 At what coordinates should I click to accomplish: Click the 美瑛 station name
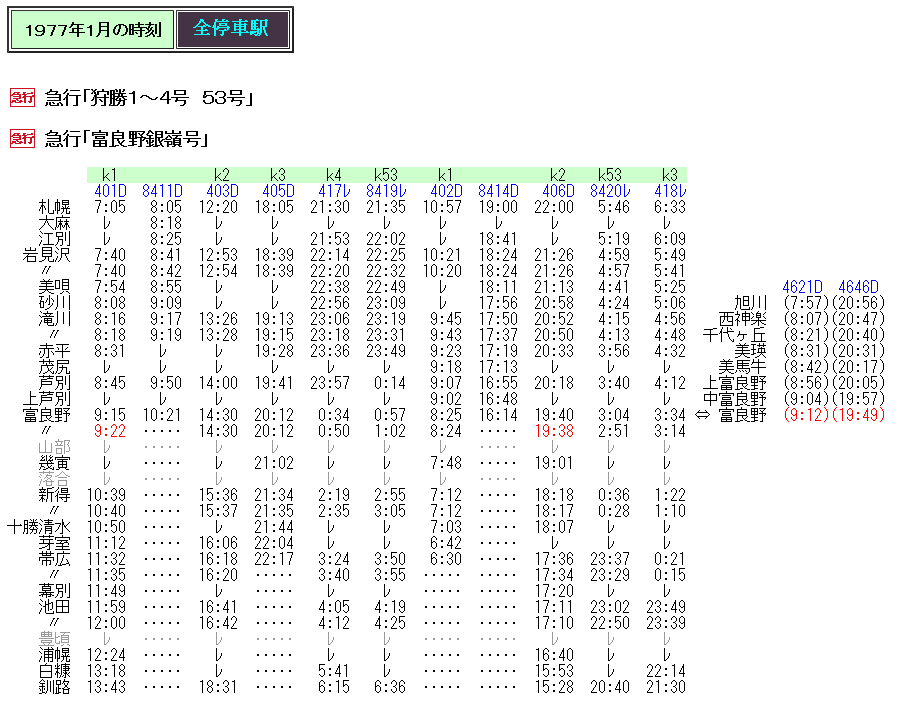[x=750, y=351]
